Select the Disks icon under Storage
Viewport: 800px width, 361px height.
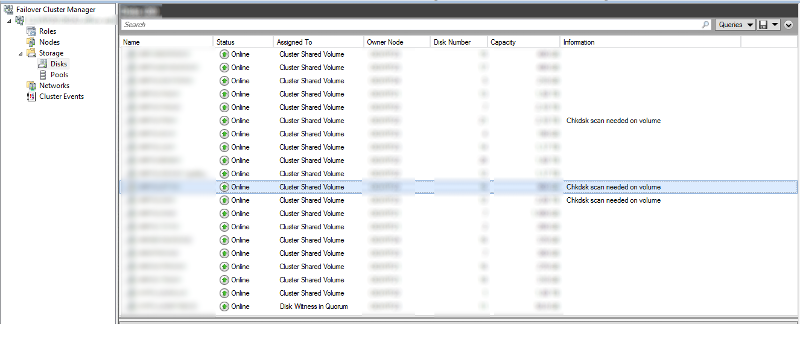(x=42, y=64)
